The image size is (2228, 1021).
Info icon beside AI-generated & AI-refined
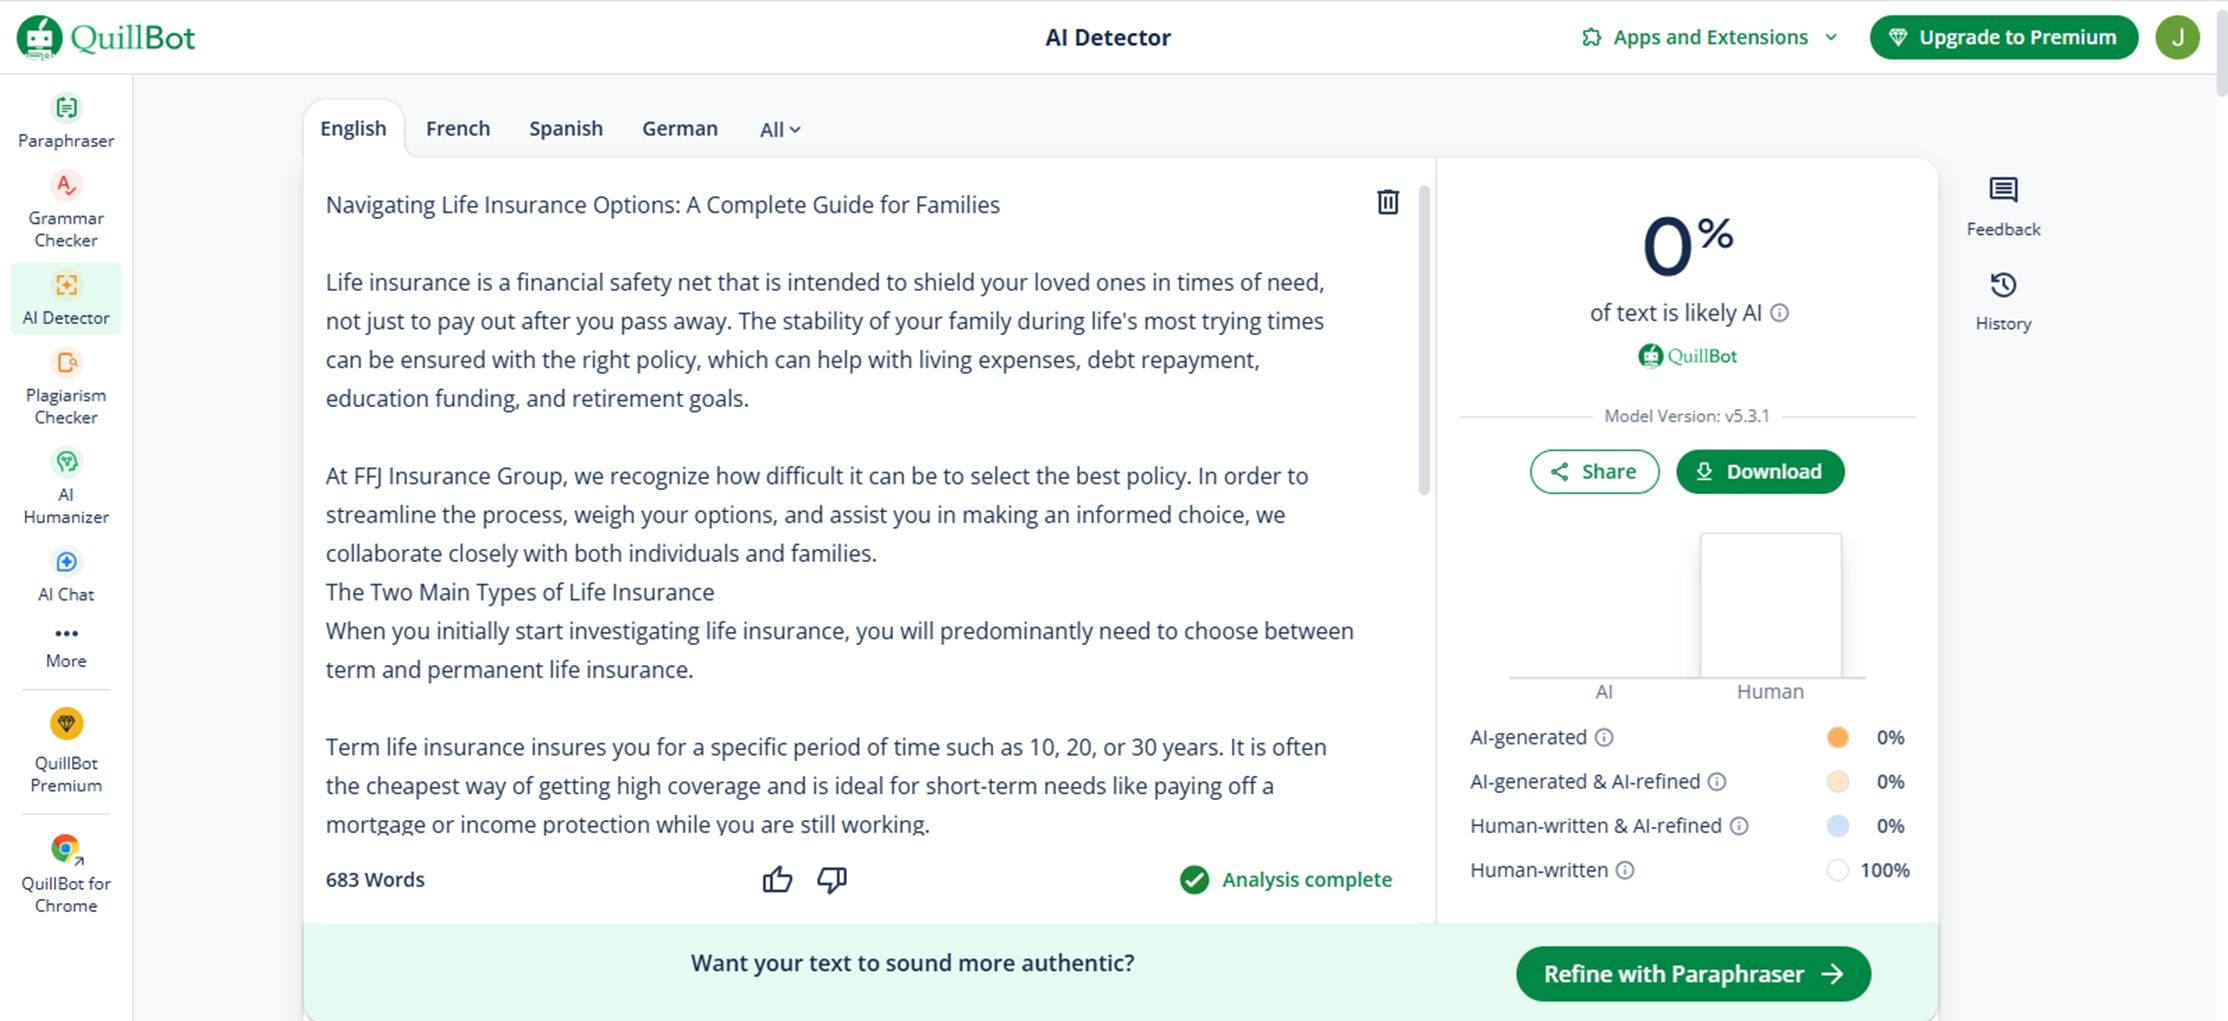pos(1717,781)
